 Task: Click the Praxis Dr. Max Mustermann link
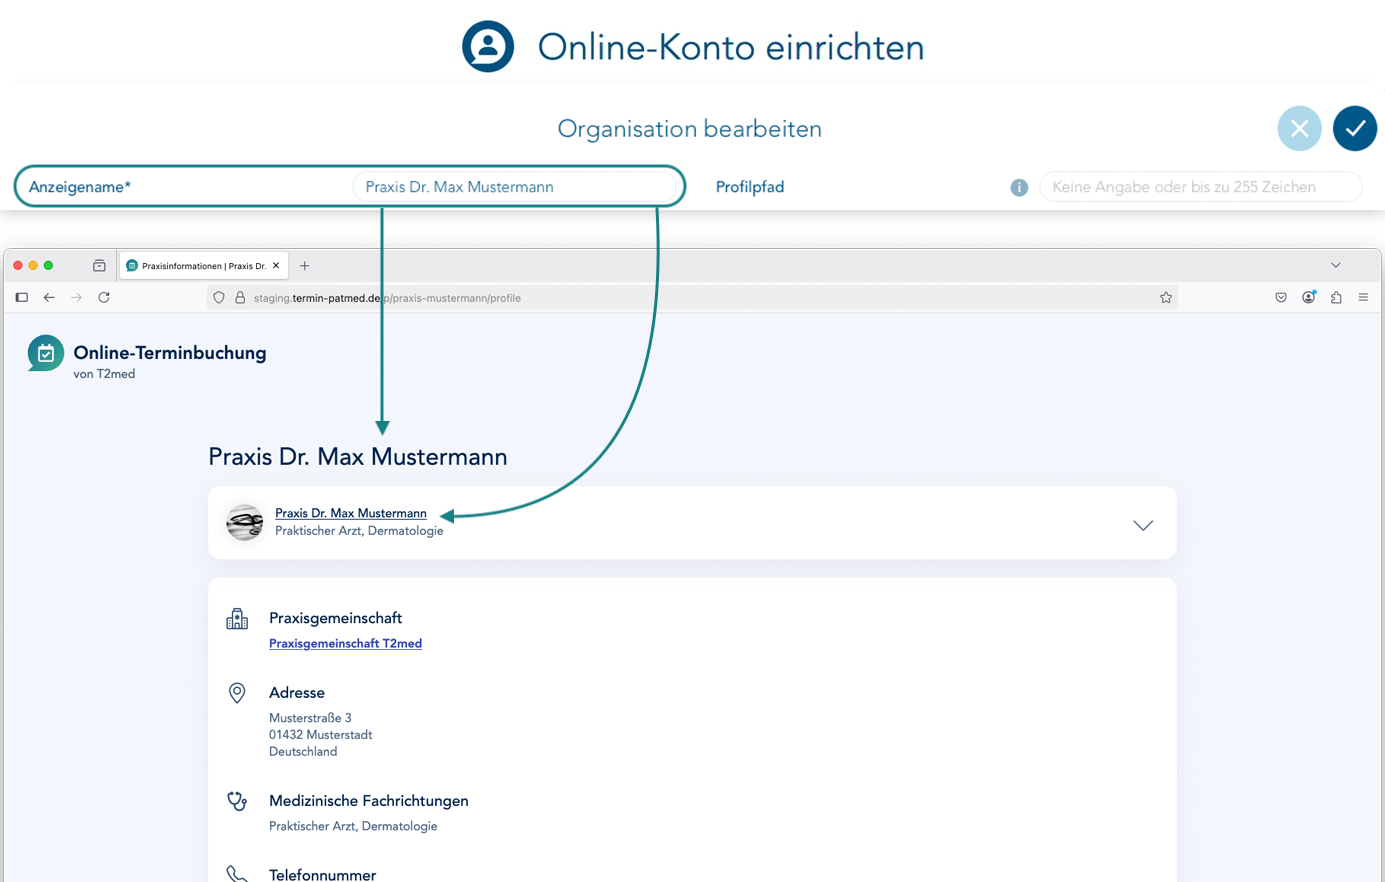point(350,514)
